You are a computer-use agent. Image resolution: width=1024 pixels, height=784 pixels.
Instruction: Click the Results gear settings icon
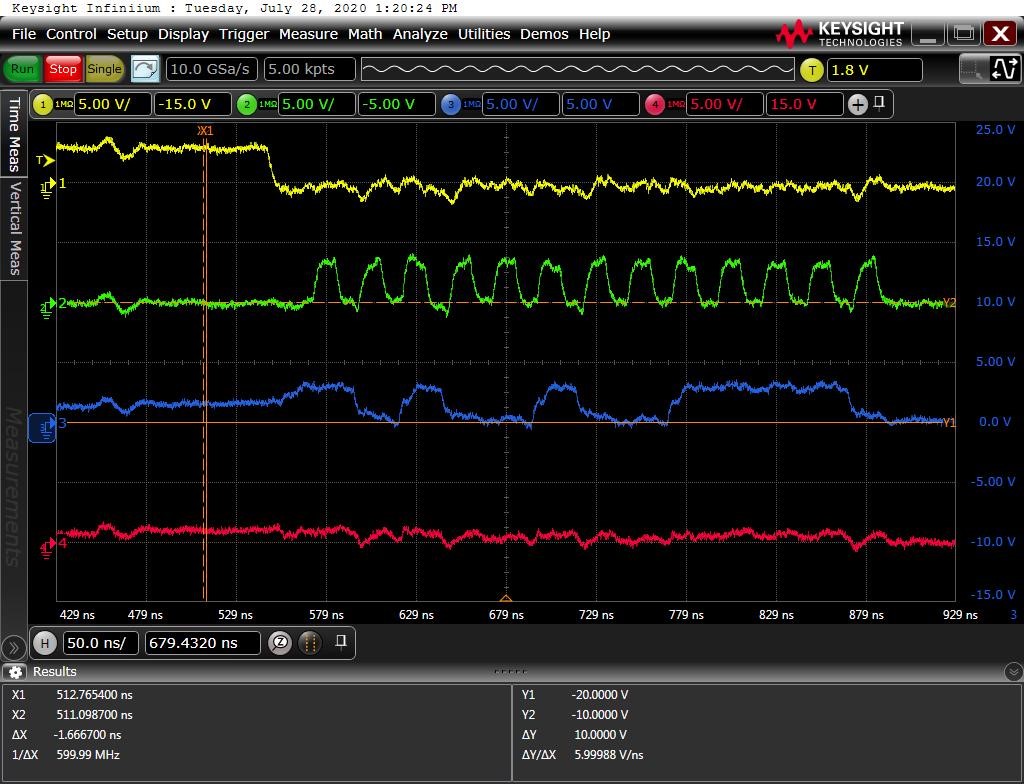click(x=15, y=672)
